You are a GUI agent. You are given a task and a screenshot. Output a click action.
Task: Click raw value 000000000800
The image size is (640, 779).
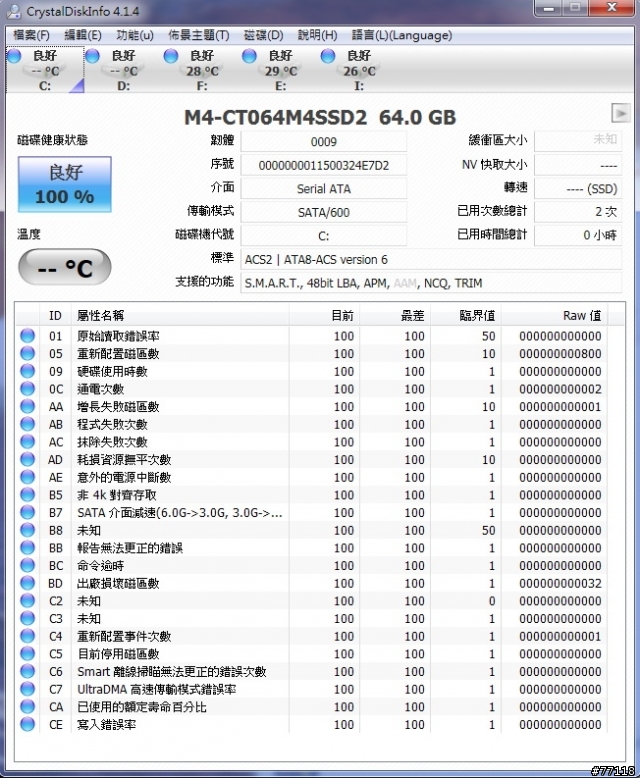point(560,354)
